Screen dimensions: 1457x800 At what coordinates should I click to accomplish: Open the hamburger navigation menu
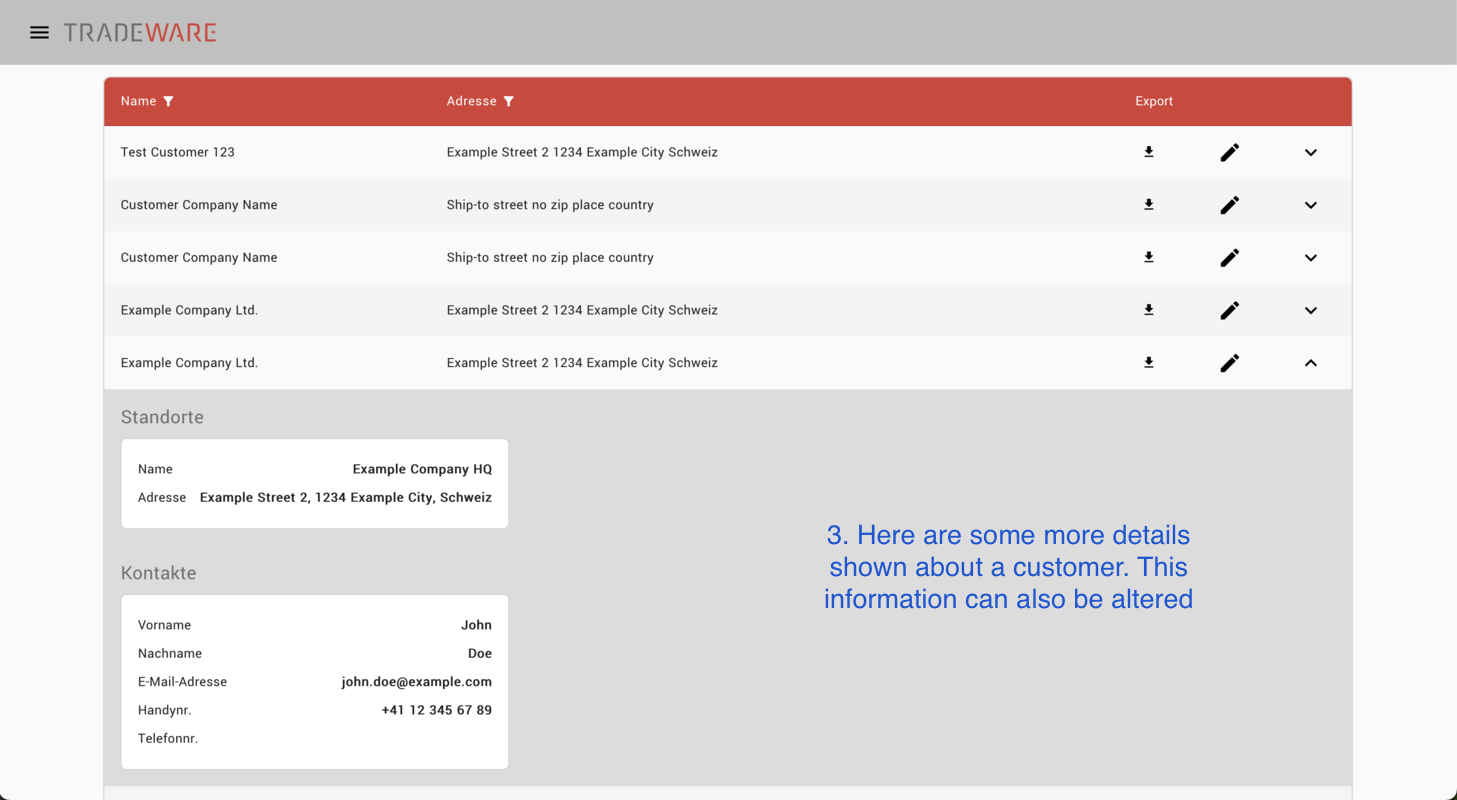(39, 33)
